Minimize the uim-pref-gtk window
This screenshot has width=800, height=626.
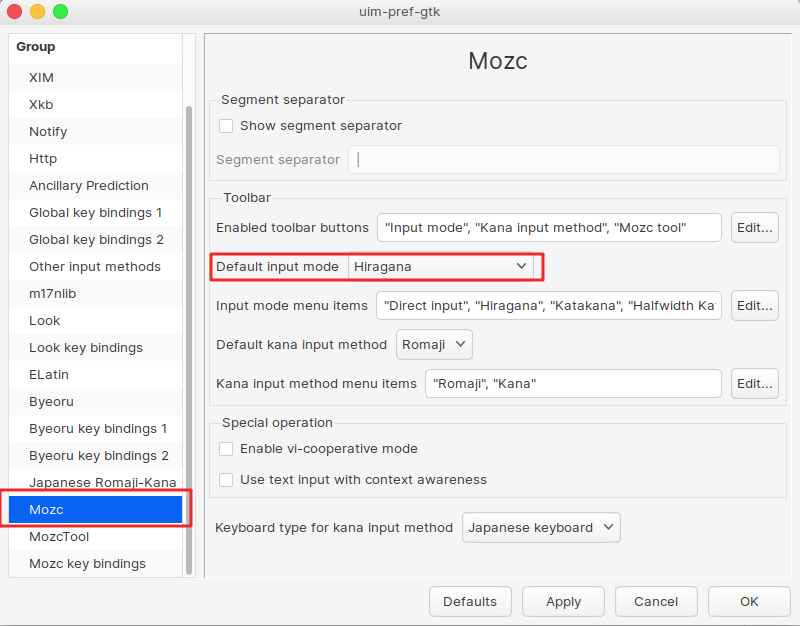click(x=37, y=11)
